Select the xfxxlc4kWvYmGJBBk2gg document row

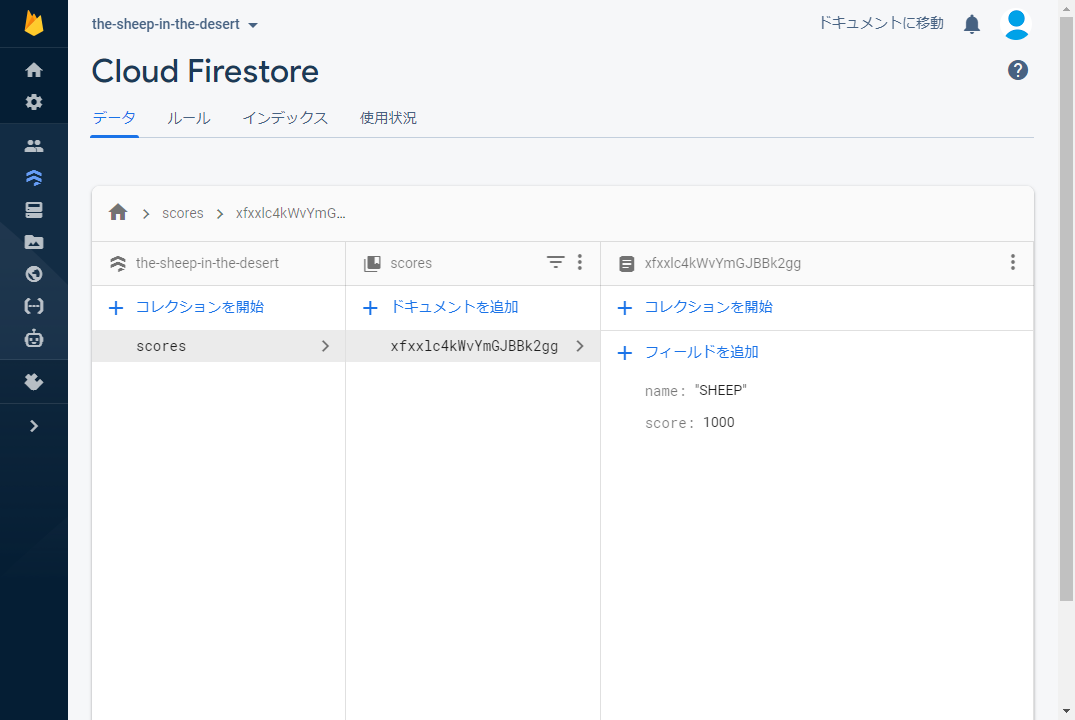pyautogui.click(x=473, y=346)
